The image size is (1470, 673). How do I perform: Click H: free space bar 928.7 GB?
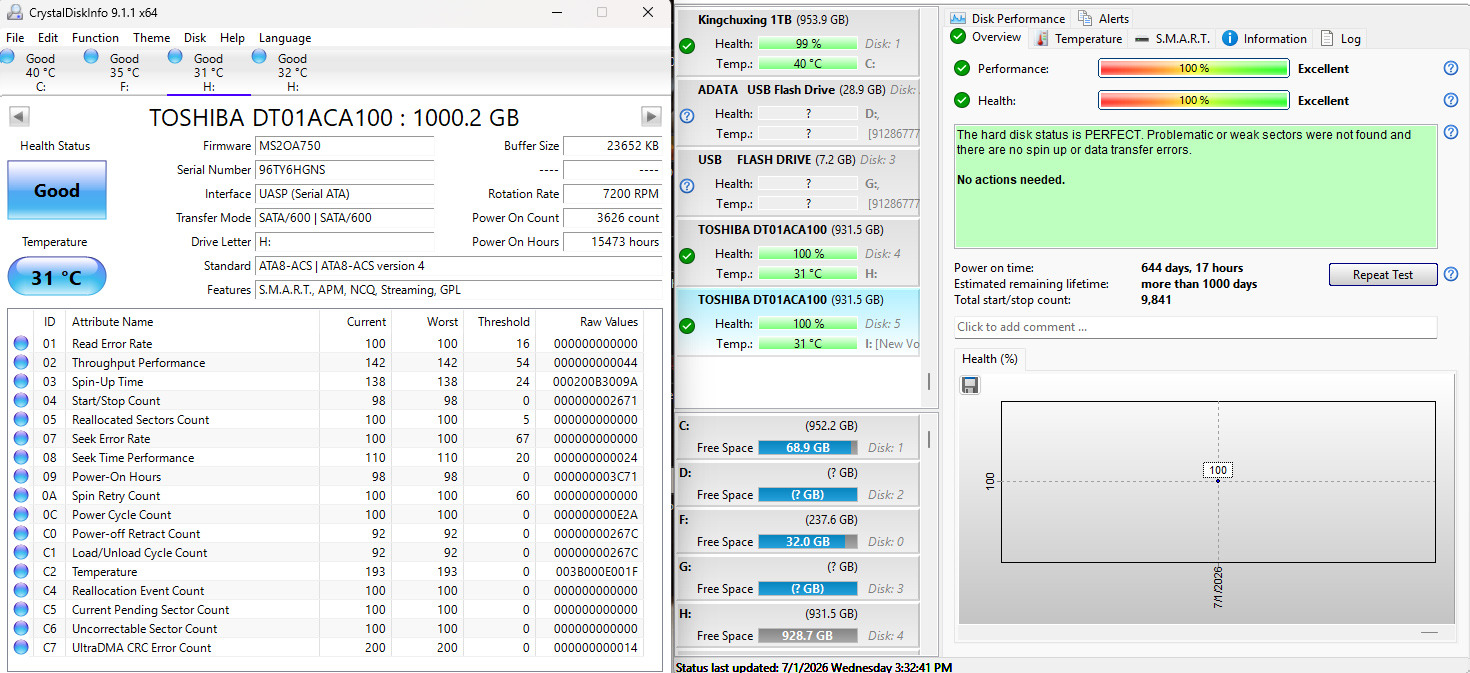point(808,636)
